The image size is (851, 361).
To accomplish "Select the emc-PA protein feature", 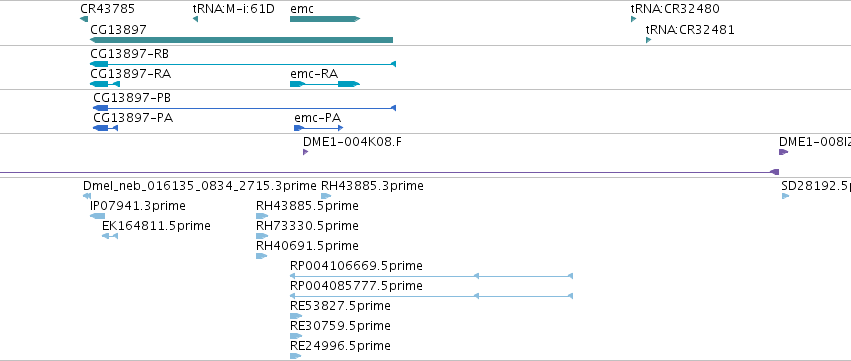I will (x=319, y=128).
